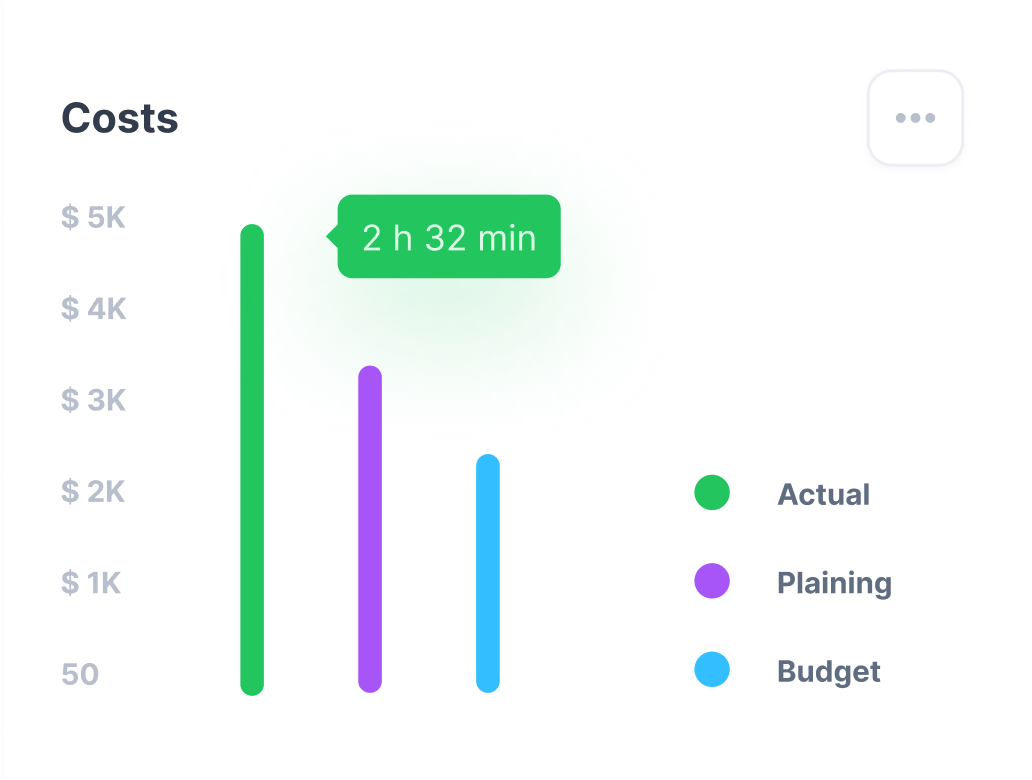Toggle visibility of the Plaining series
This screenshot has width=1032, height=780.
point(711,582)
